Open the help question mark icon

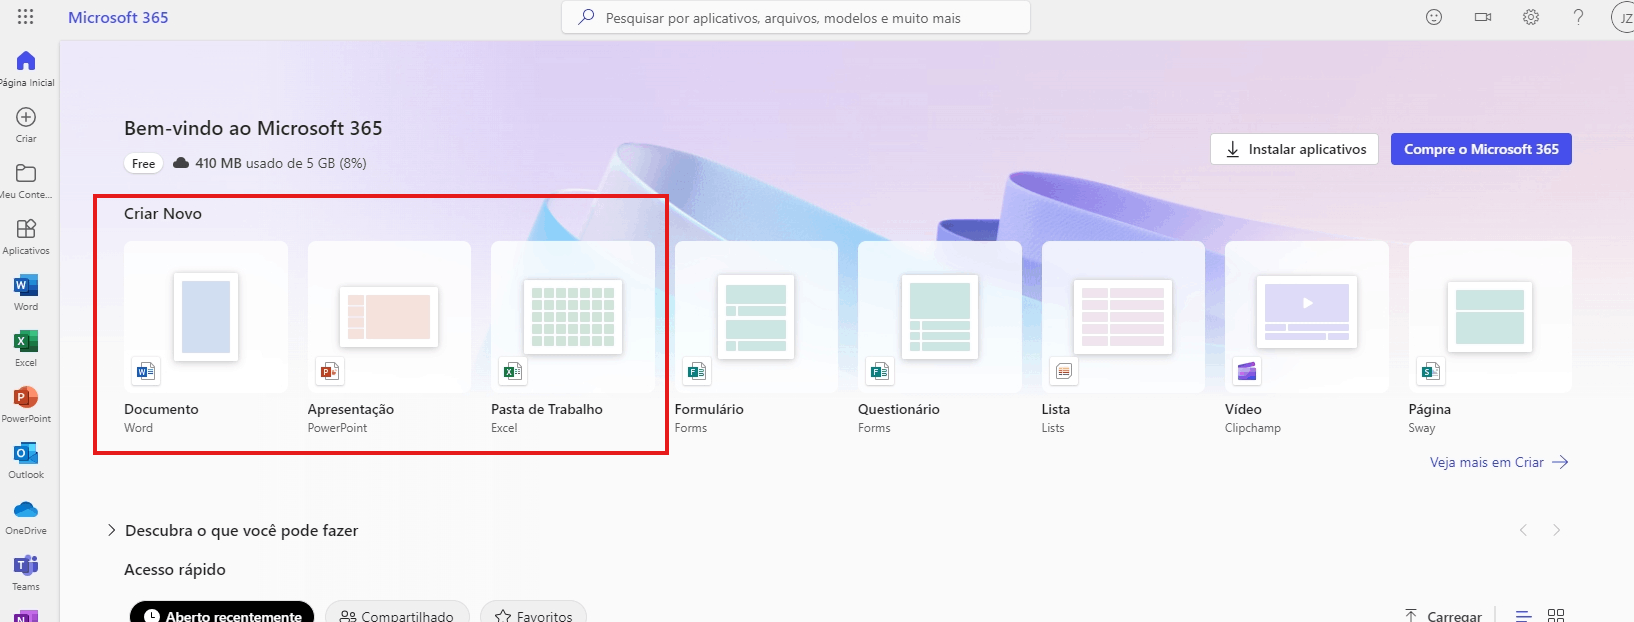1578,17
